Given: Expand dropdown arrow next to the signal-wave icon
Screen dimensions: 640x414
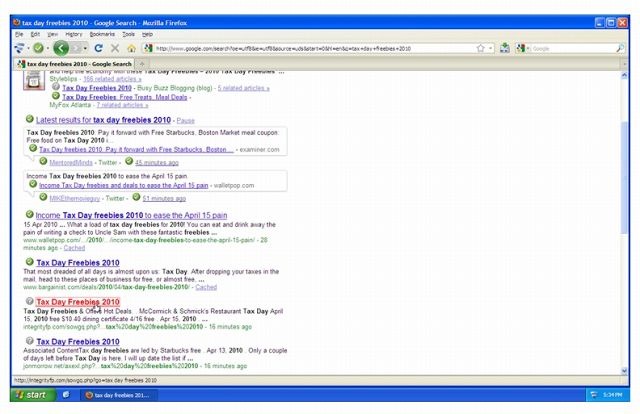Looking at the screenshot, I should 28,49.
